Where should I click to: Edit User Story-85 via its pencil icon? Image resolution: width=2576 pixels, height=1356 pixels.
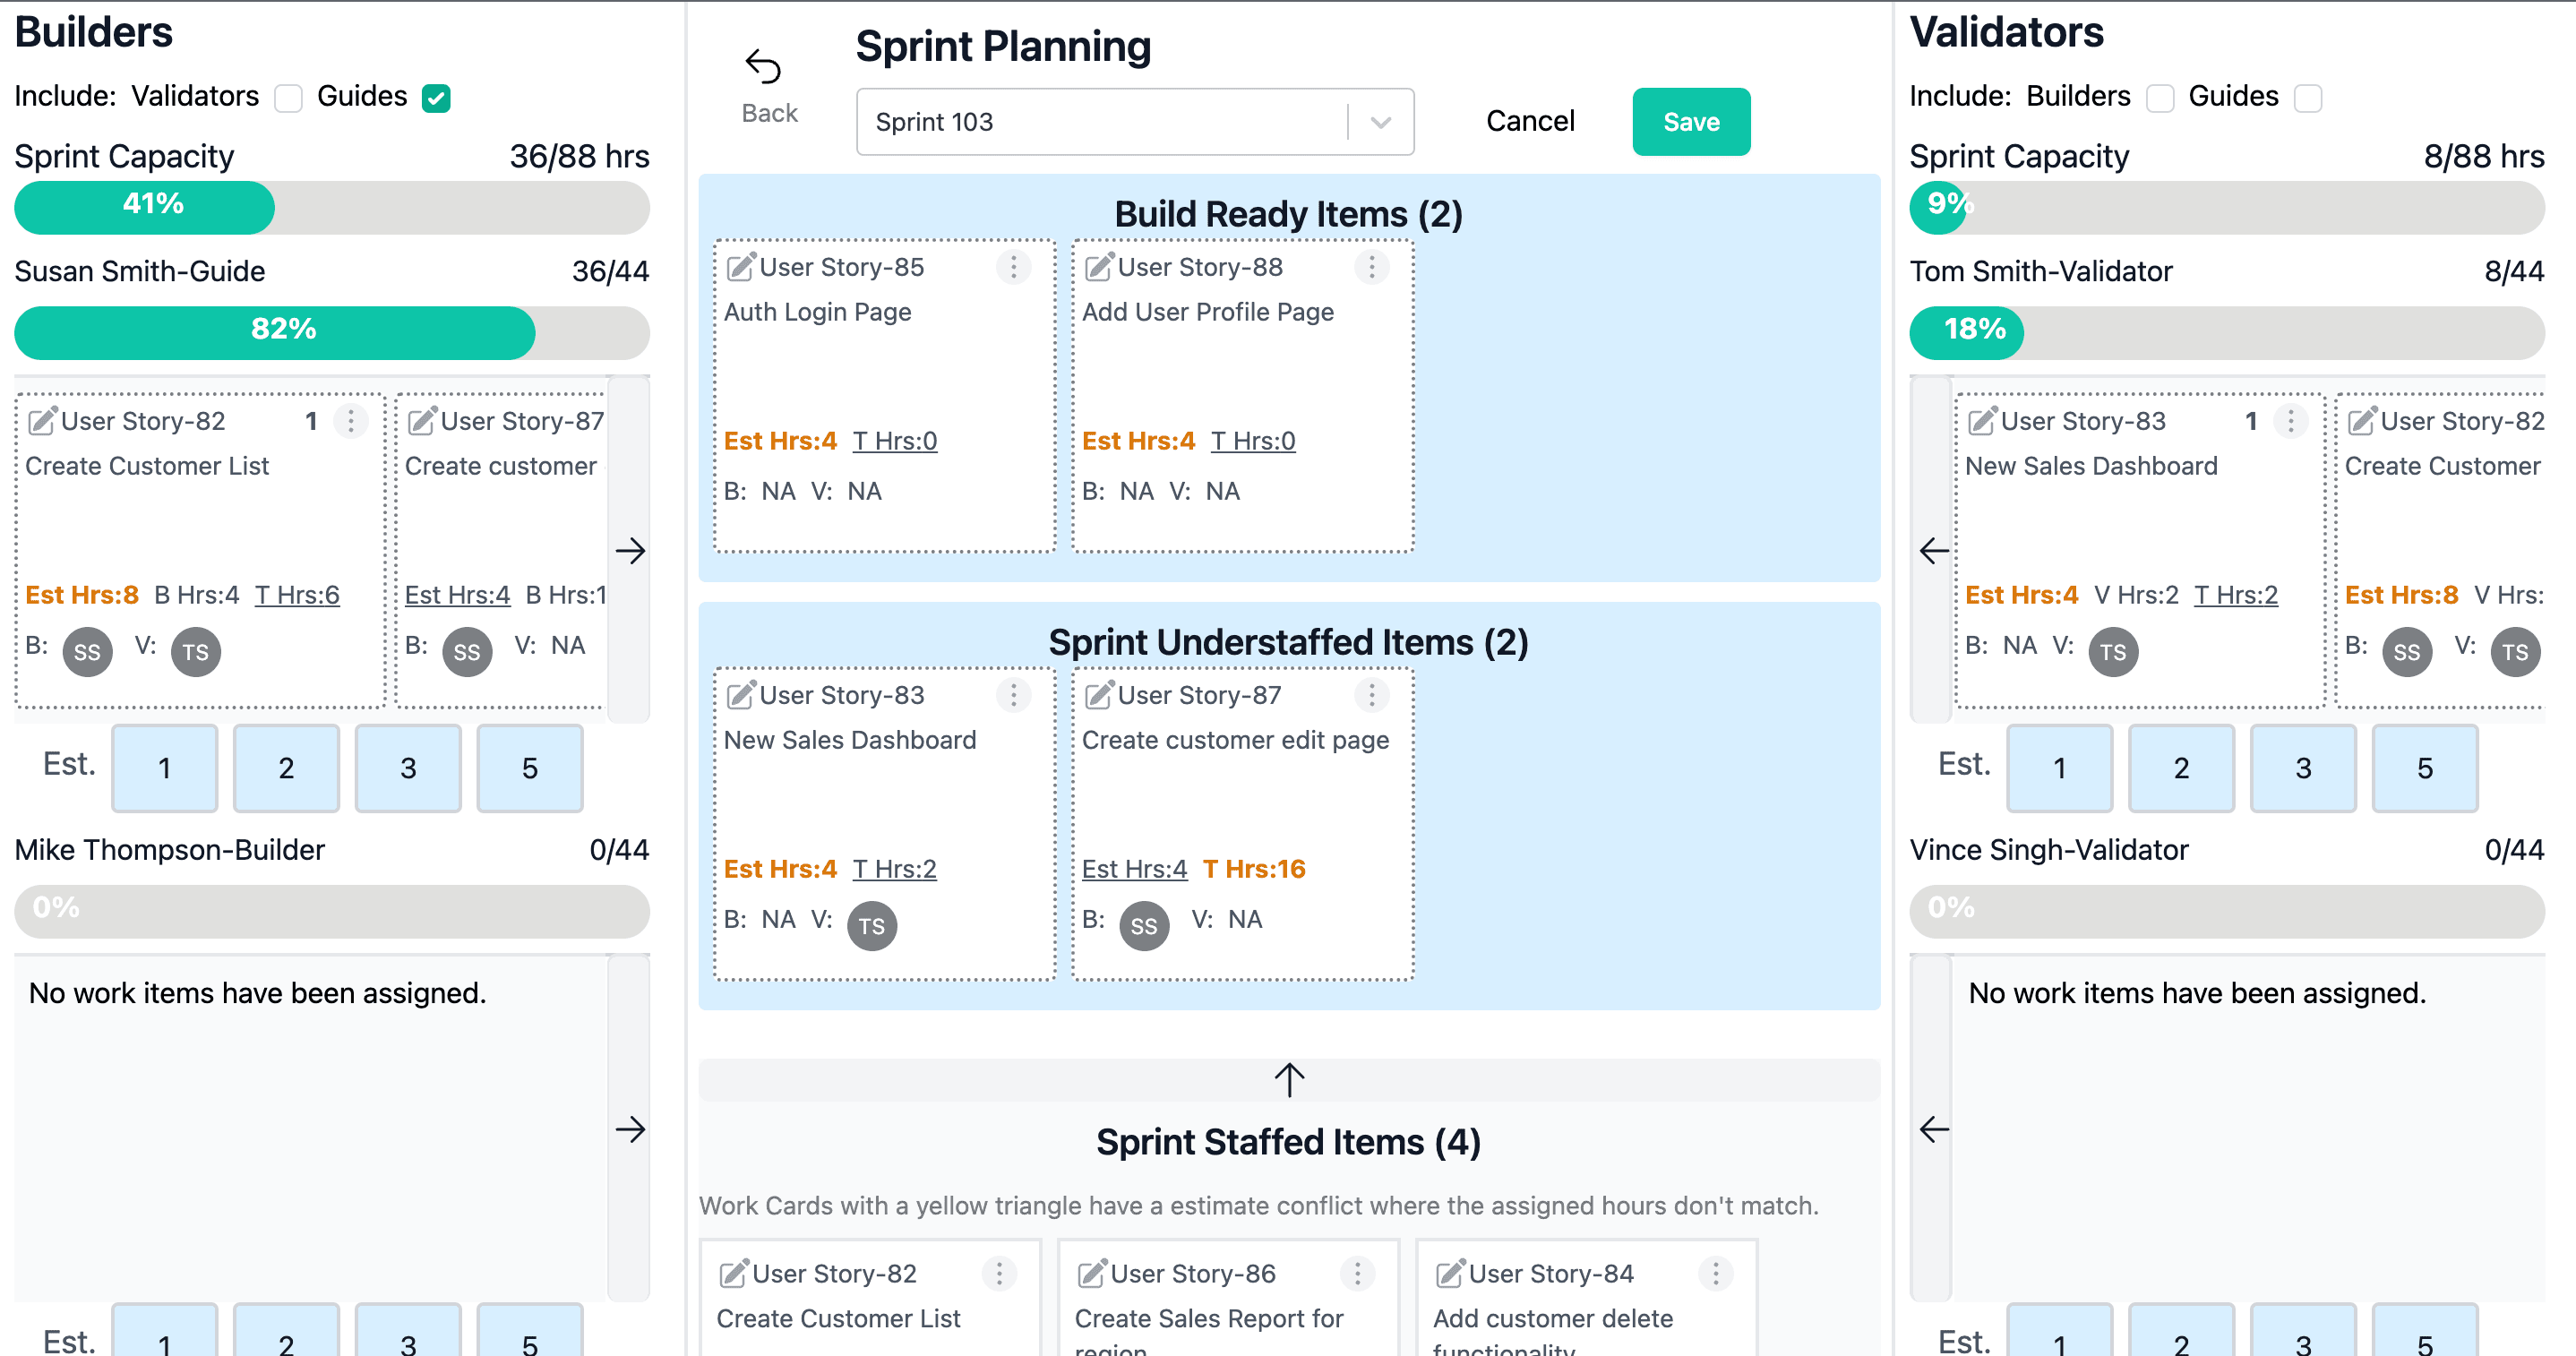740,266
